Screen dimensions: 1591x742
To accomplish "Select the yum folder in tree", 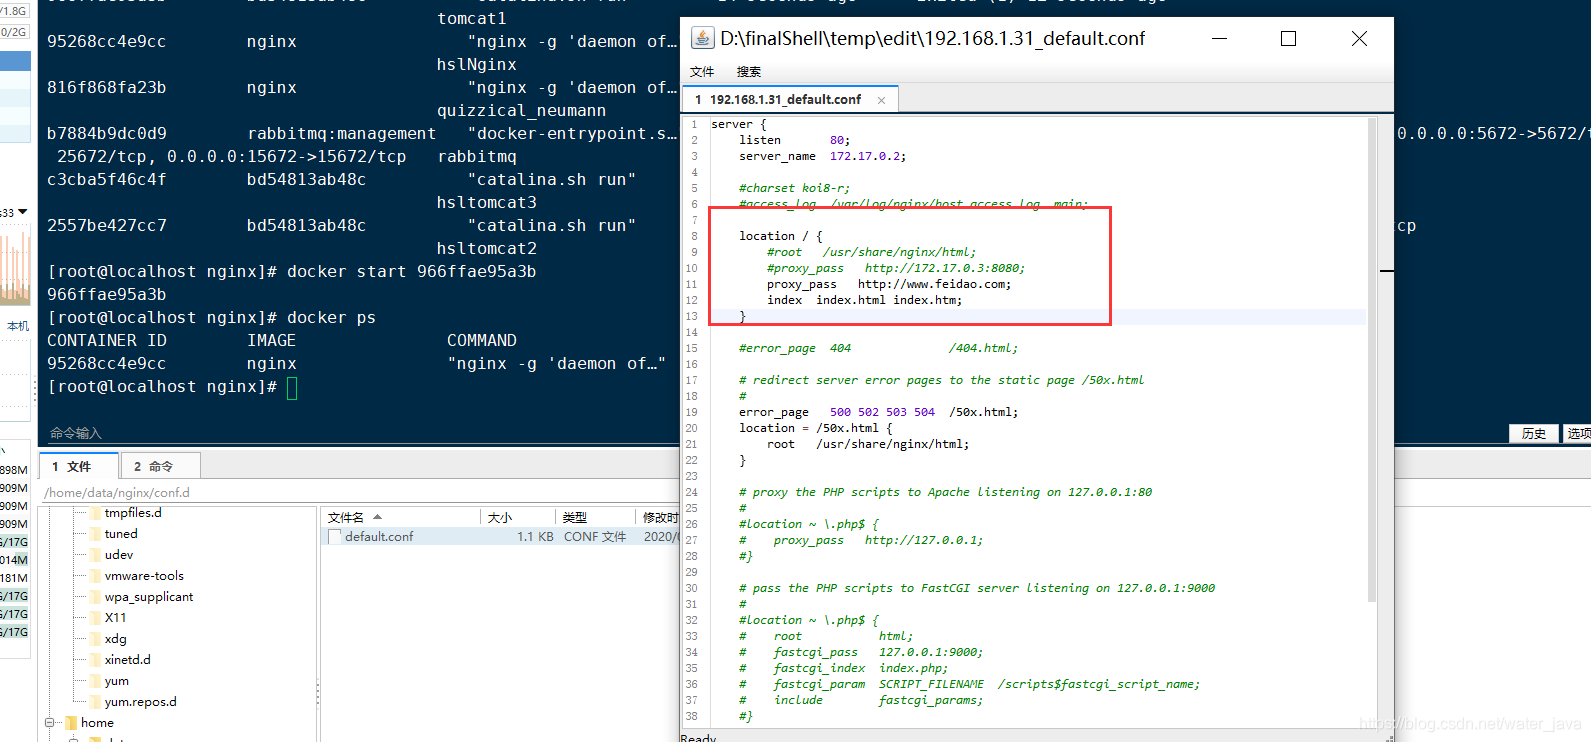I will 117,681.
